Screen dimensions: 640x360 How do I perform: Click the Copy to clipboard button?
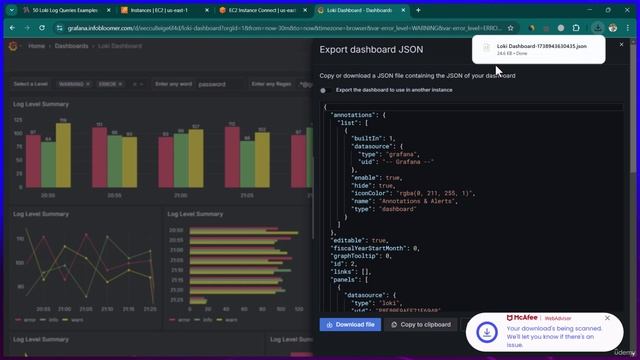(421, 324)
